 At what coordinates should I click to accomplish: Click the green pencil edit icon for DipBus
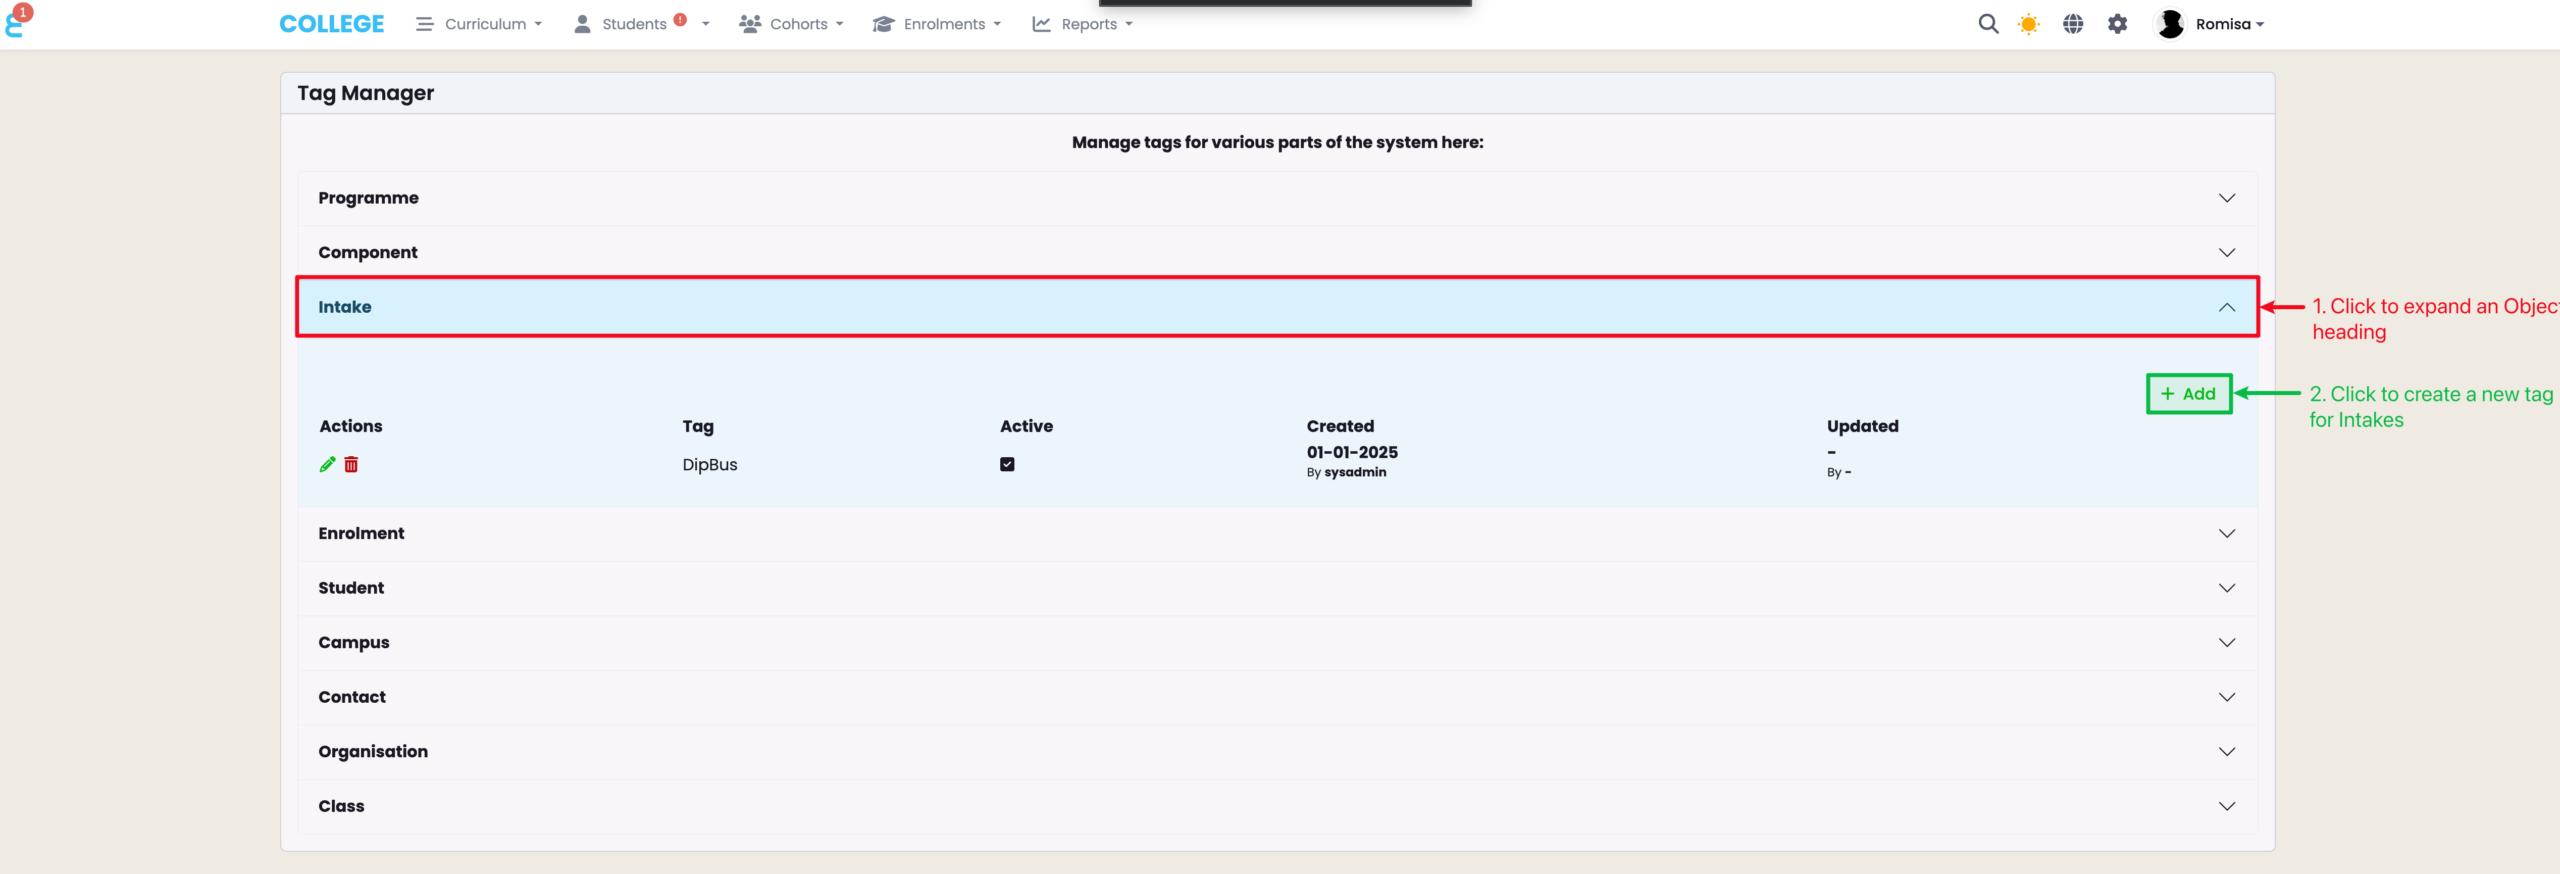(x=327, y=464)
